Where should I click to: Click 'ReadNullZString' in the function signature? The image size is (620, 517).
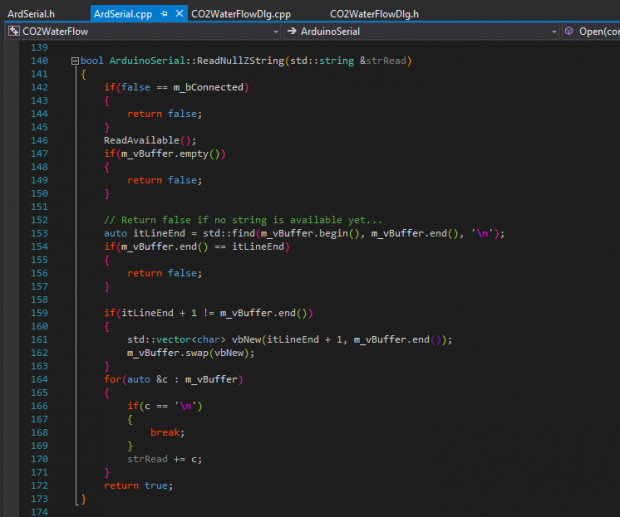[240, 61]
